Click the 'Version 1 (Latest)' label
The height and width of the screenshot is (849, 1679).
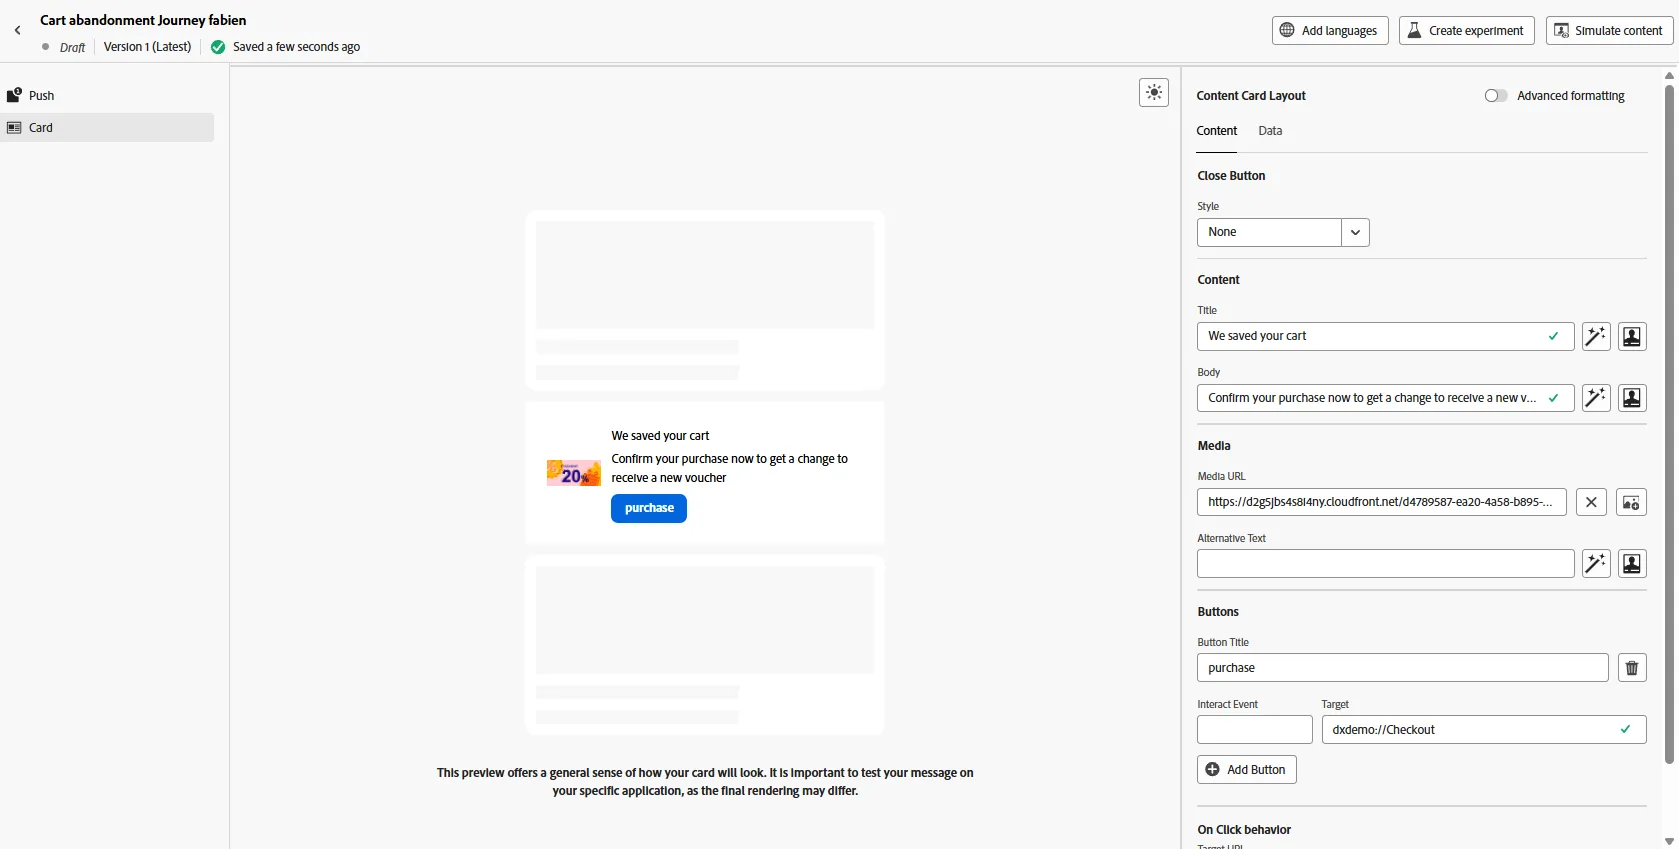tap(147, 47)
